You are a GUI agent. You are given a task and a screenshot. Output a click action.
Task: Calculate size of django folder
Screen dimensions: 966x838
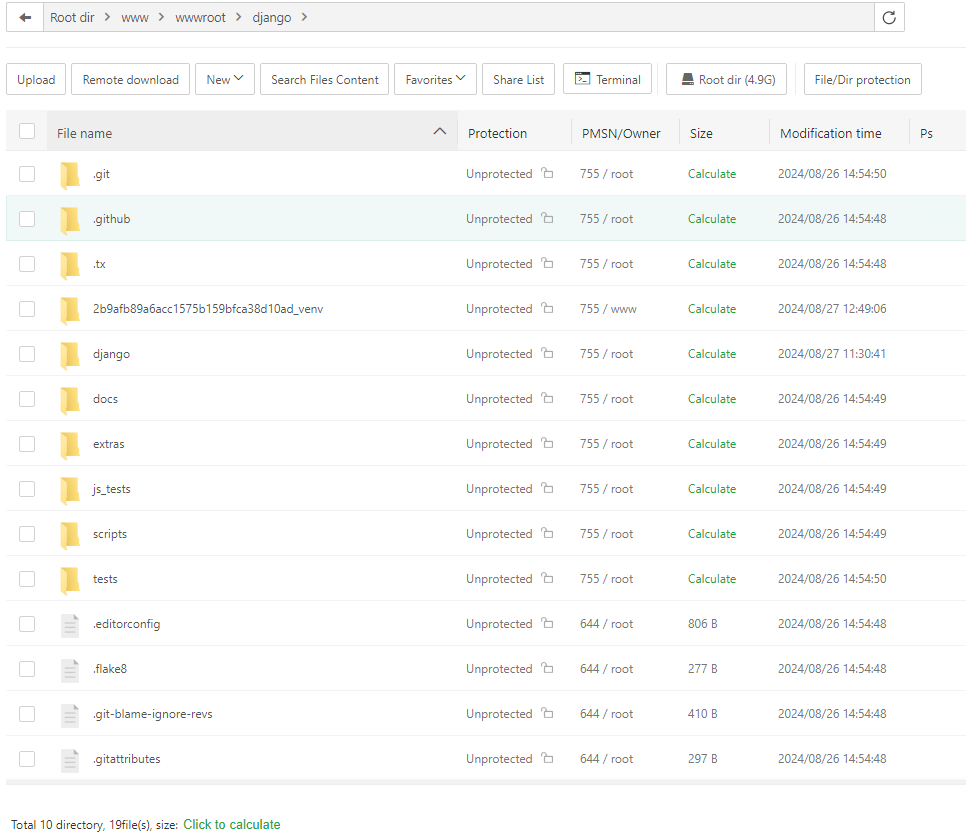711,354
